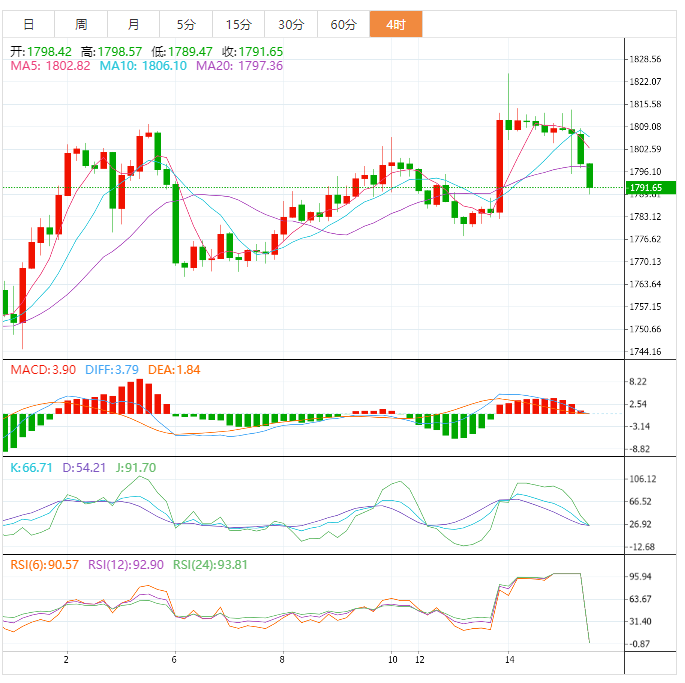Image resolution: width=685 pixels, height=683 pixels.
Task: Select the 15分 timeframe tab
Action: pyautogui.click(x=238, y=24)
